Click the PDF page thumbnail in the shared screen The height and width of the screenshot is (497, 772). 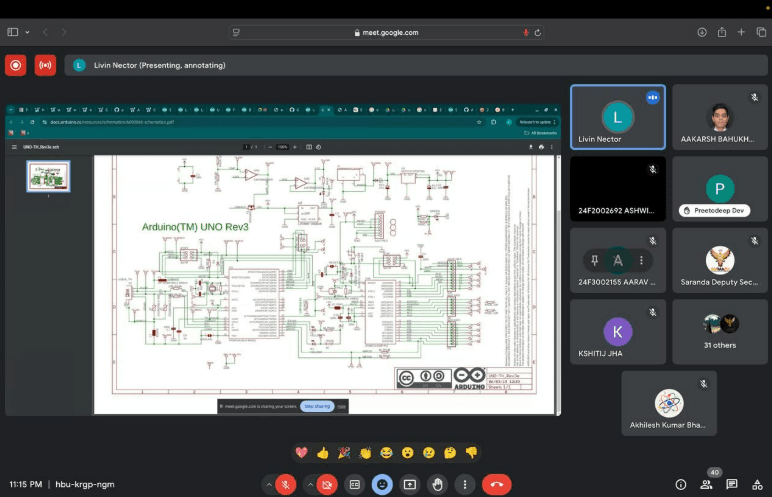48,176
